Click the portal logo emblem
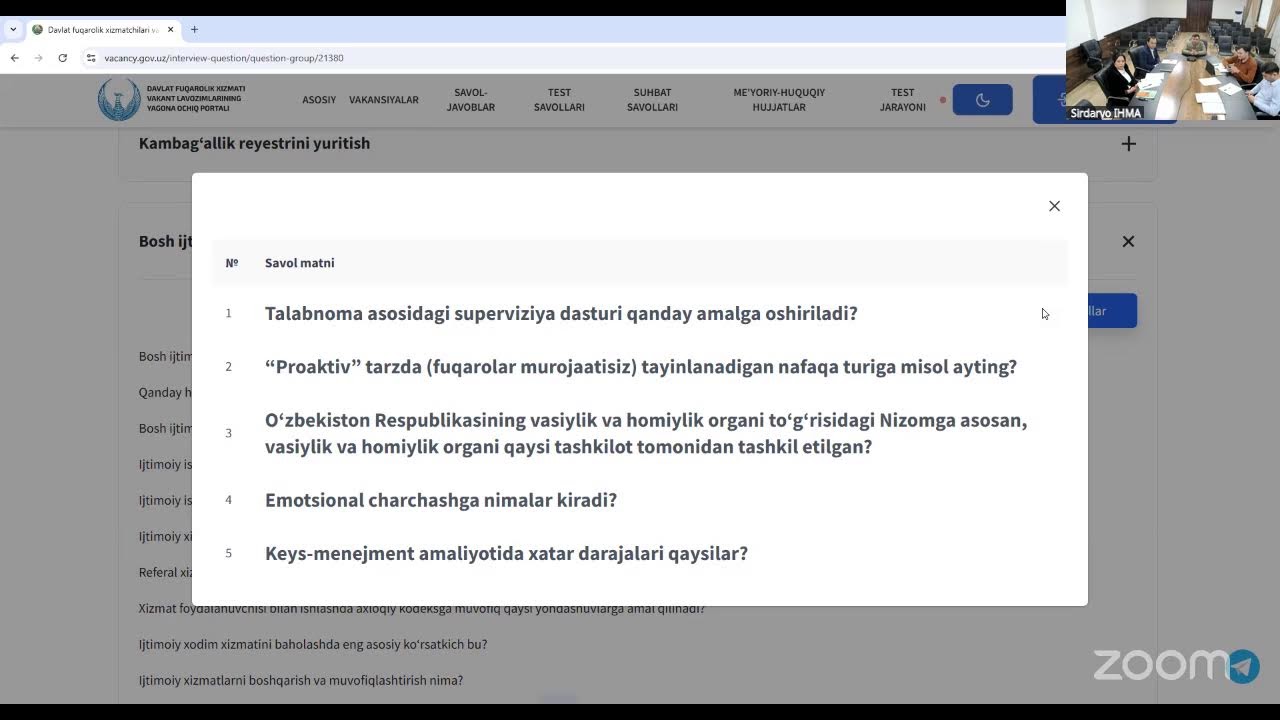This screenshot has height=720, width=1280. (x=119, y=99)
